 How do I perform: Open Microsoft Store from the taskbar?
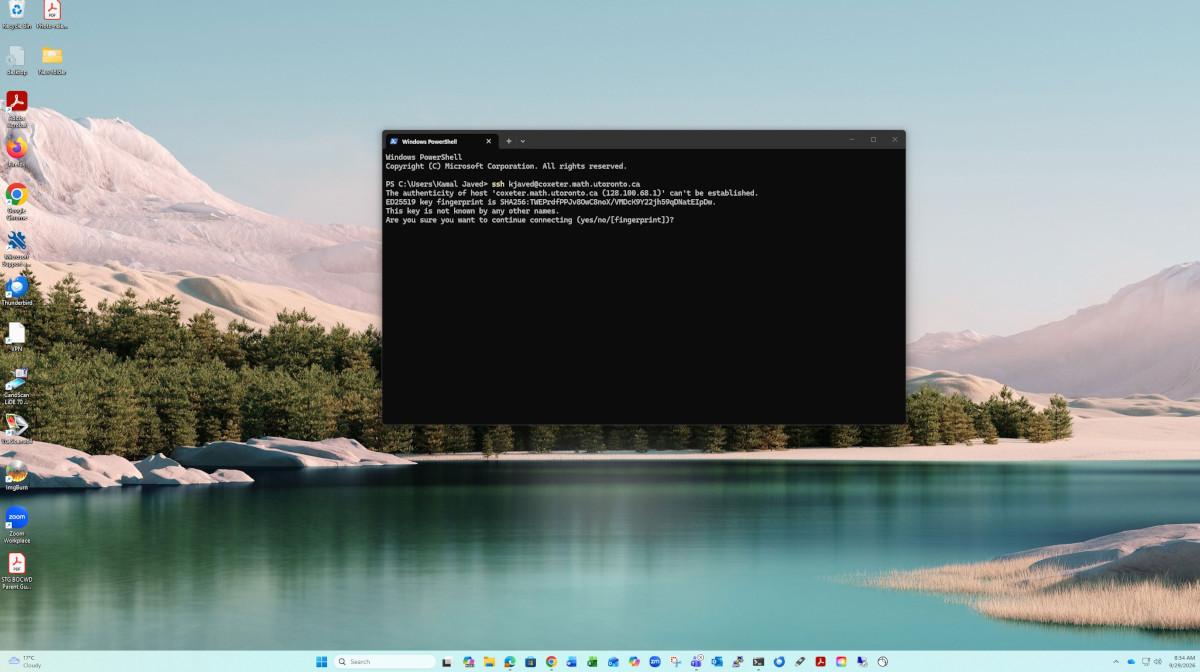pos(530,661)
